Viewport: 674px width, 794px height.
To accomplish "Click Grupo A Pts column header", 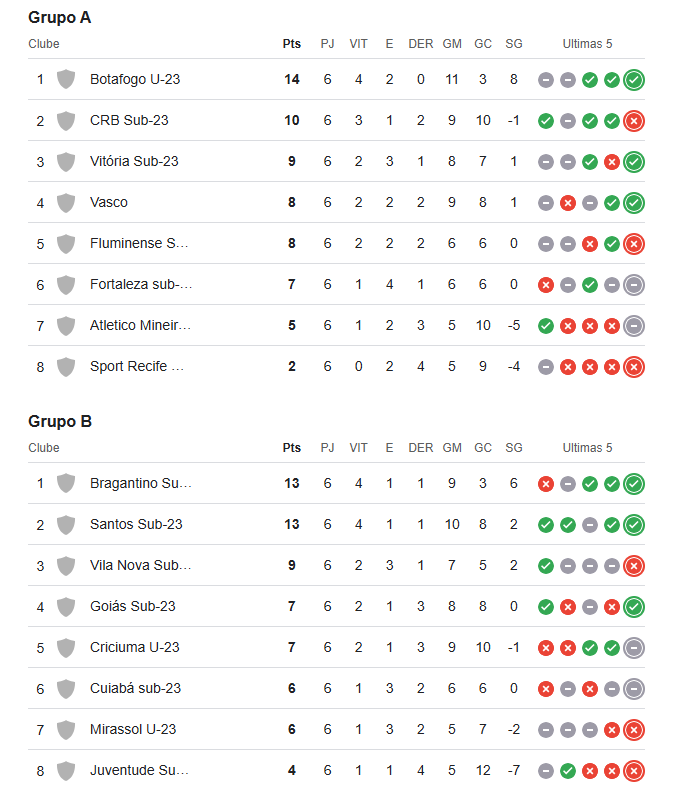I will pos(292,44).
